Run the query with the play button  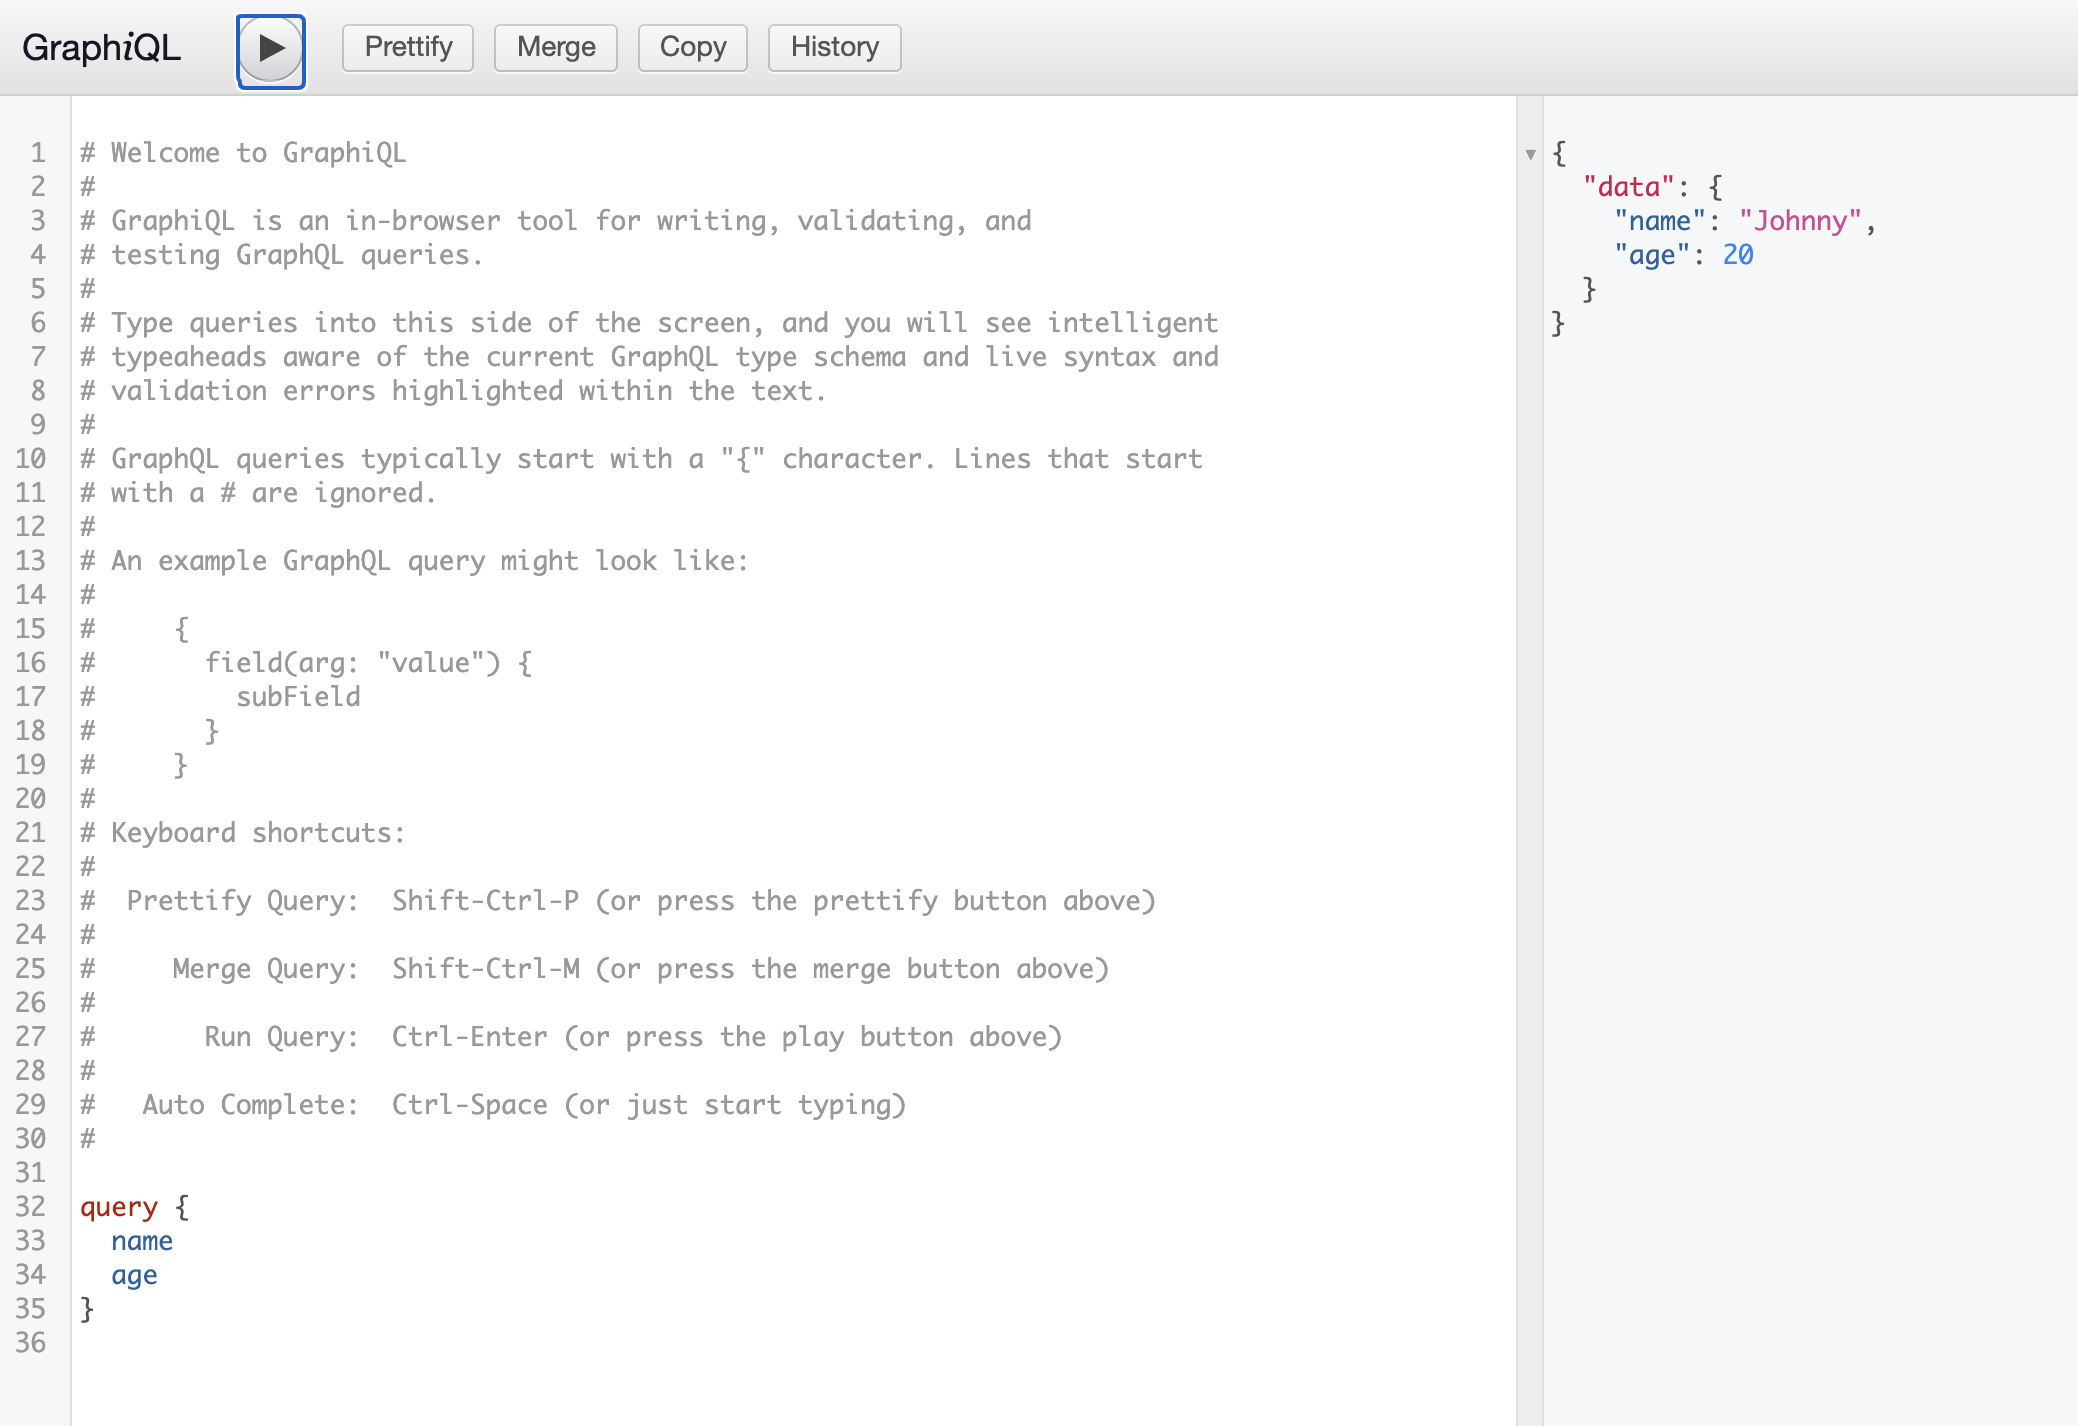pyautogui.click(x=270, y=49)
